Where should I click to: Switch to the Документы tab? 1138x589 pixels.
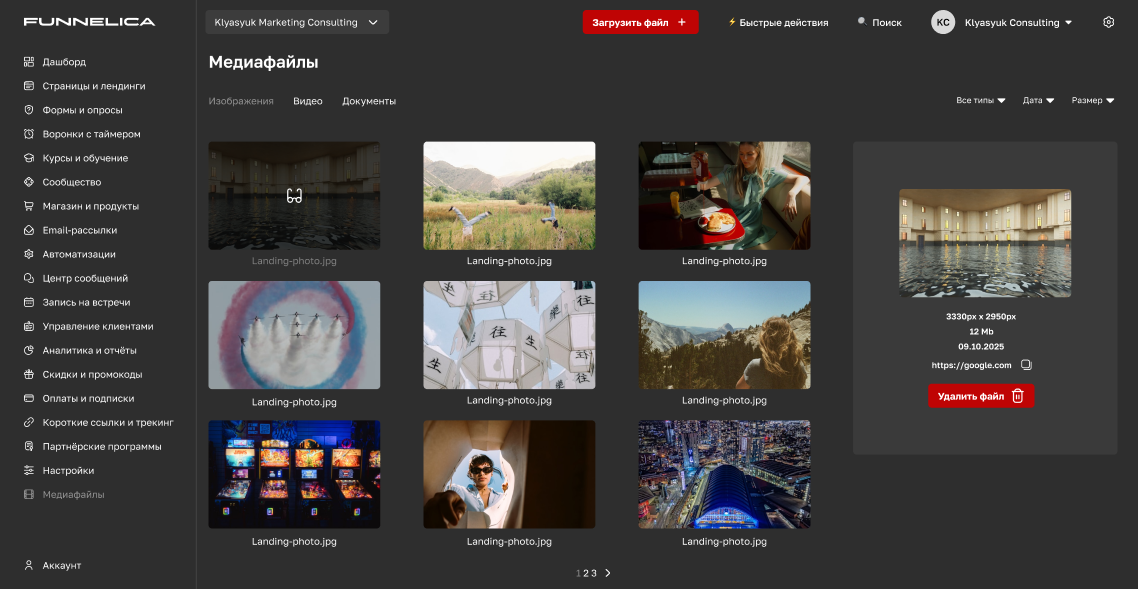click(369, 102)
